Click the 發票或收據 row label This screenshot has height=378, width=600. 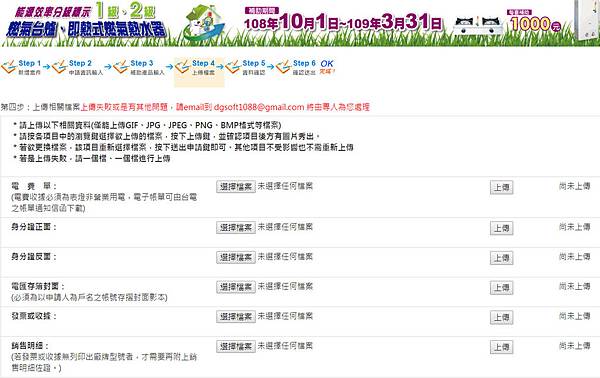[x=34, y=316]
